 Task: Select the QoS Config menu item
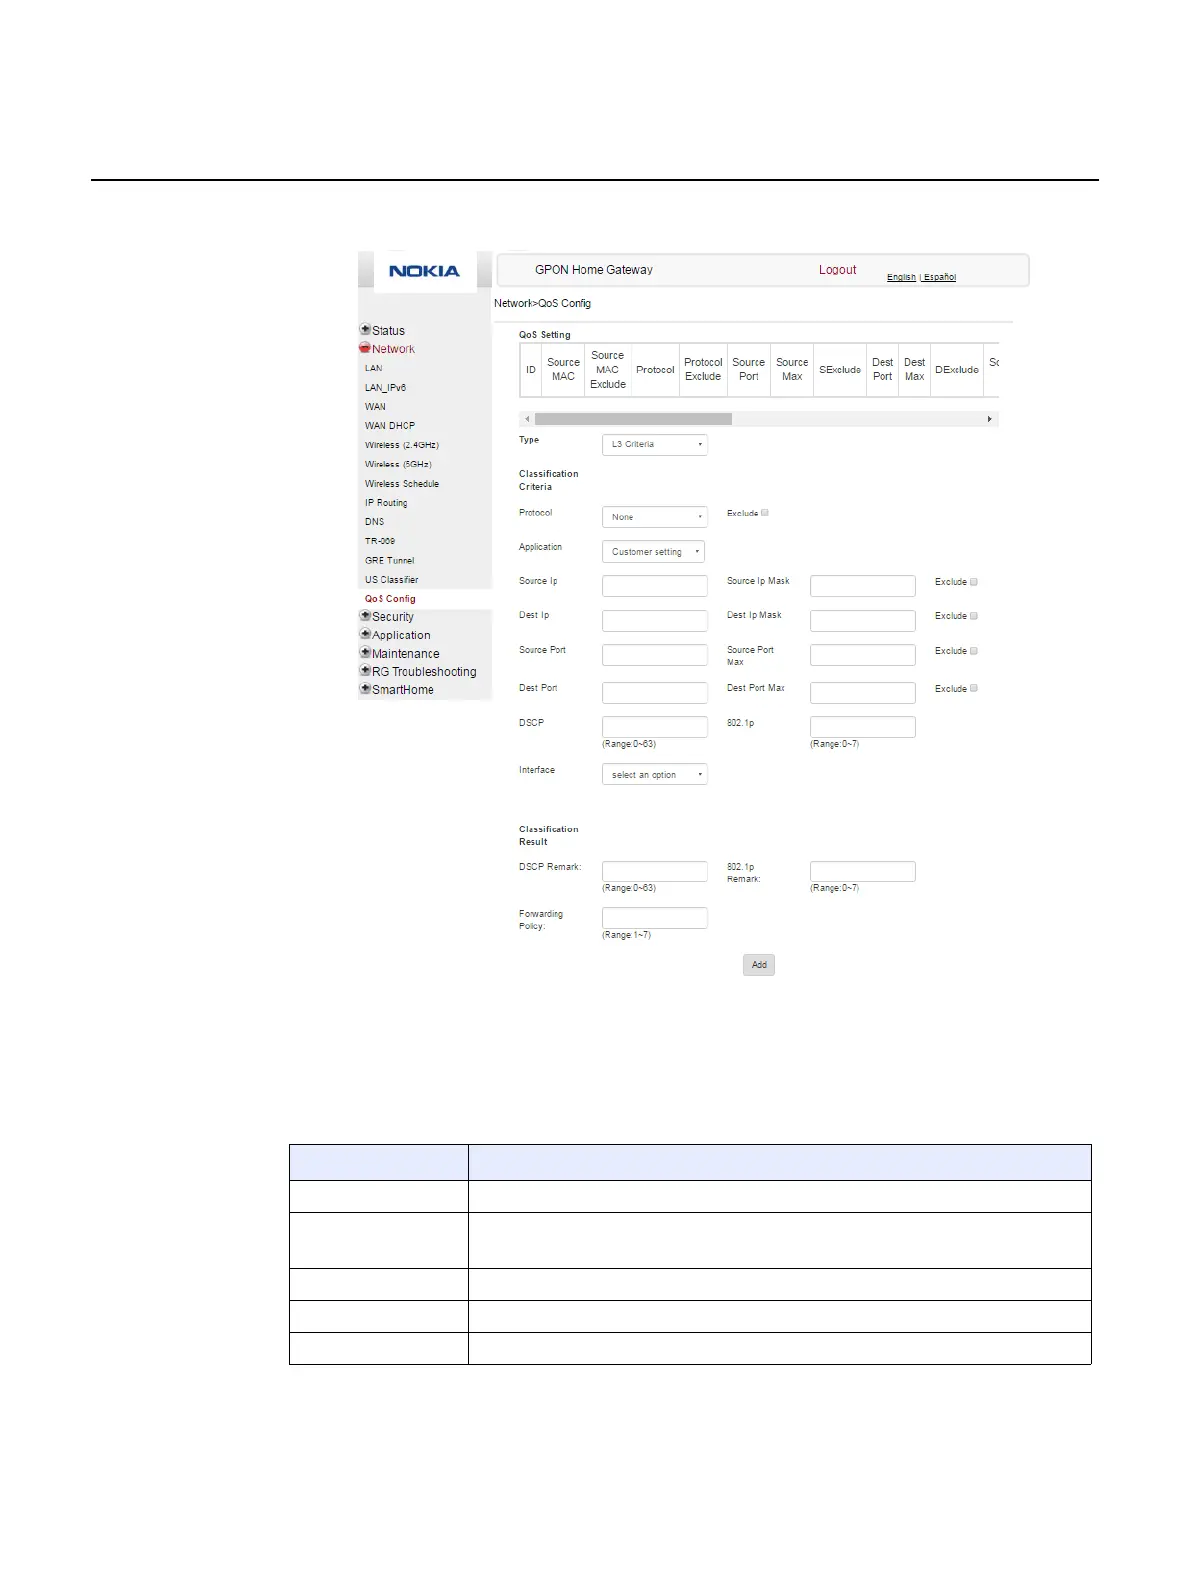point(390,599)
